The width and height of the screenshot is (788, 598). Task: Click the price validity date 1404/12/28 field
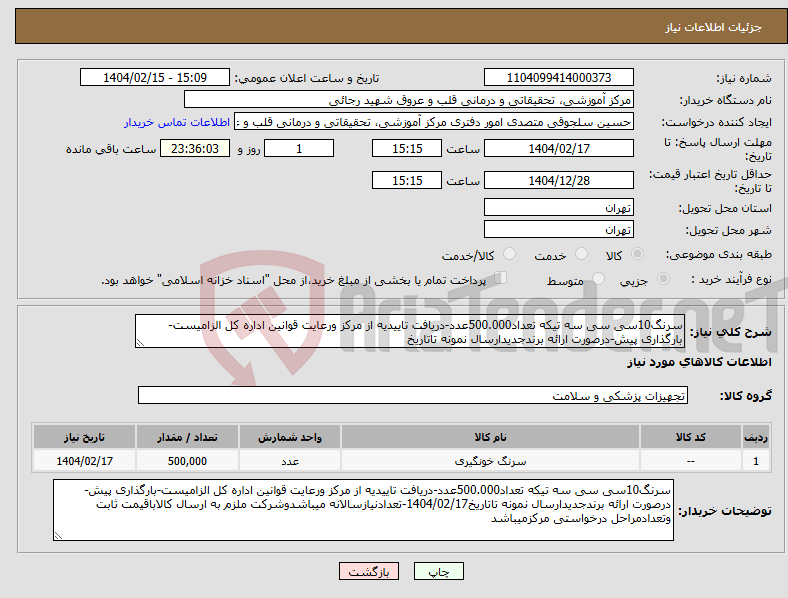pos(558,180)
